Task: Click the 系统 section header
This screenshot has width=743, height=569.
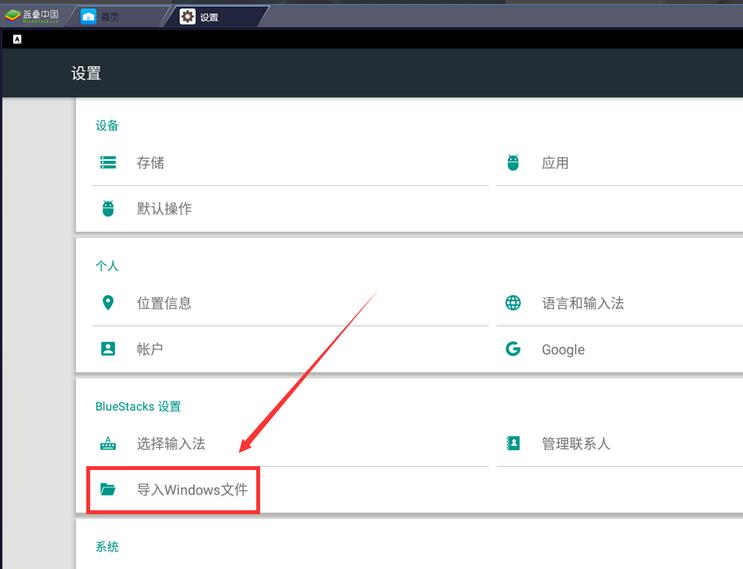Action: (x=107, y=547)
